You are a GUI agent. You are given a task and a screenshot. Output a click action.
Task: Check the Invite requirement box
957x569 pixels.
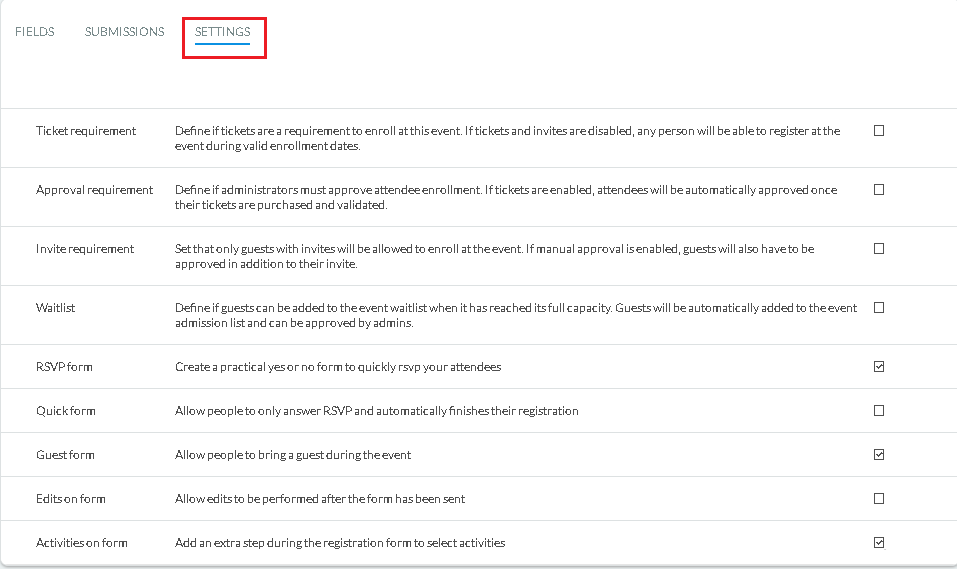[x=879, y=248]
